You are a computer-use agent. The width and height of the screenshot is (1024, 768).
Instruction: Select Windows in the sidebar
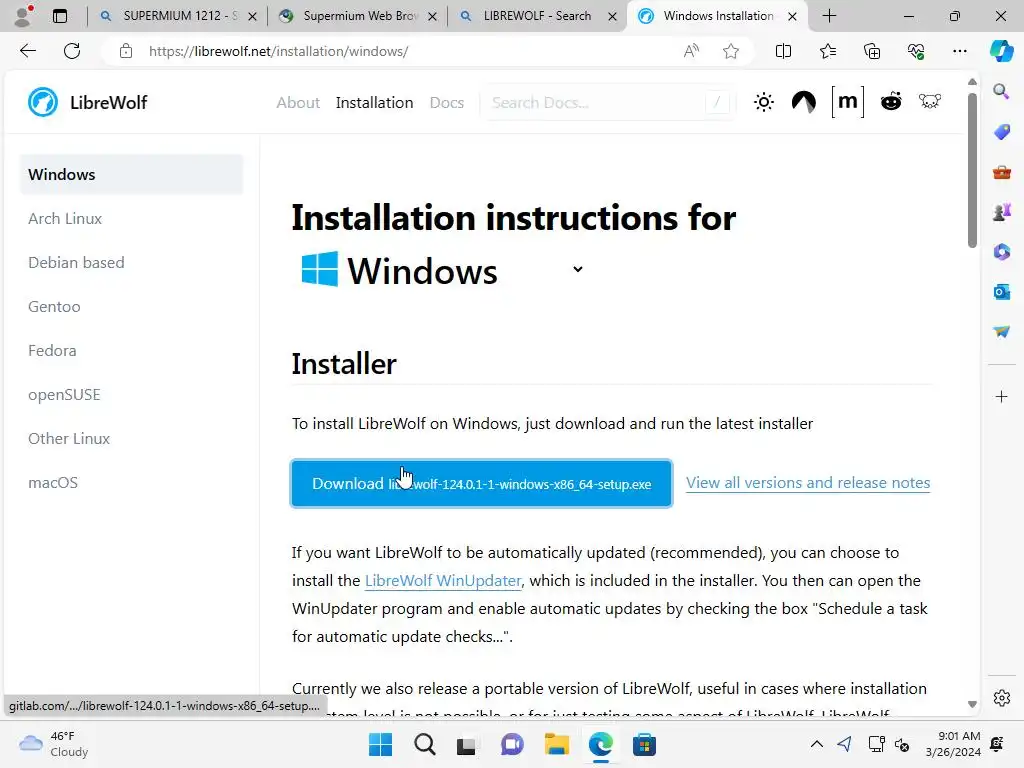(x=131, y=174)
